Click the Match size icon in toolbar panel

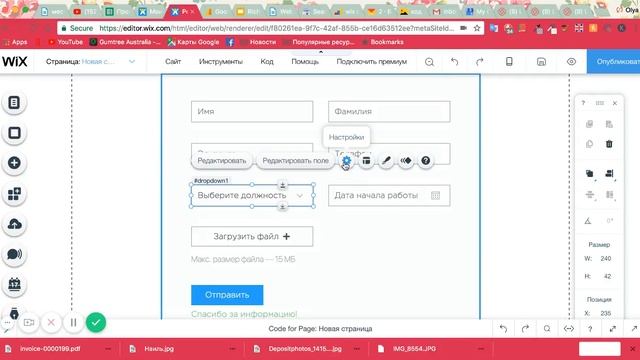pos(609,195)
